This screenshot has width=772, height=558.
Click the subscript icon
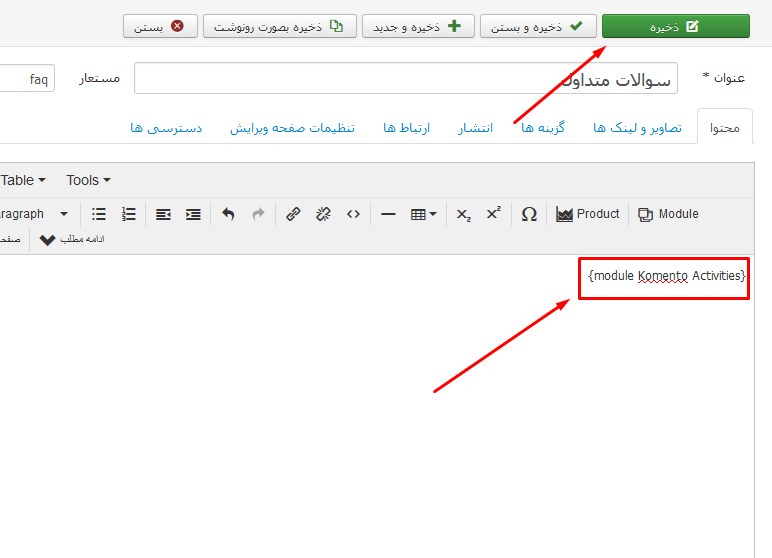click(463, 214)
